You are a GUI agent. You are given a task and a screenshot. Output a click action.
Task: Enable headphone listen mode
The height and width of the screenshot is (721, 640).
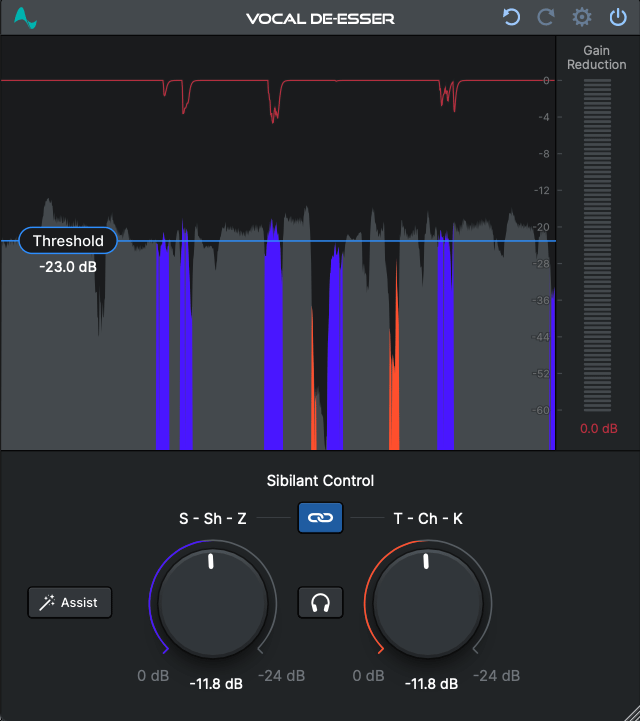coord(320,602)
